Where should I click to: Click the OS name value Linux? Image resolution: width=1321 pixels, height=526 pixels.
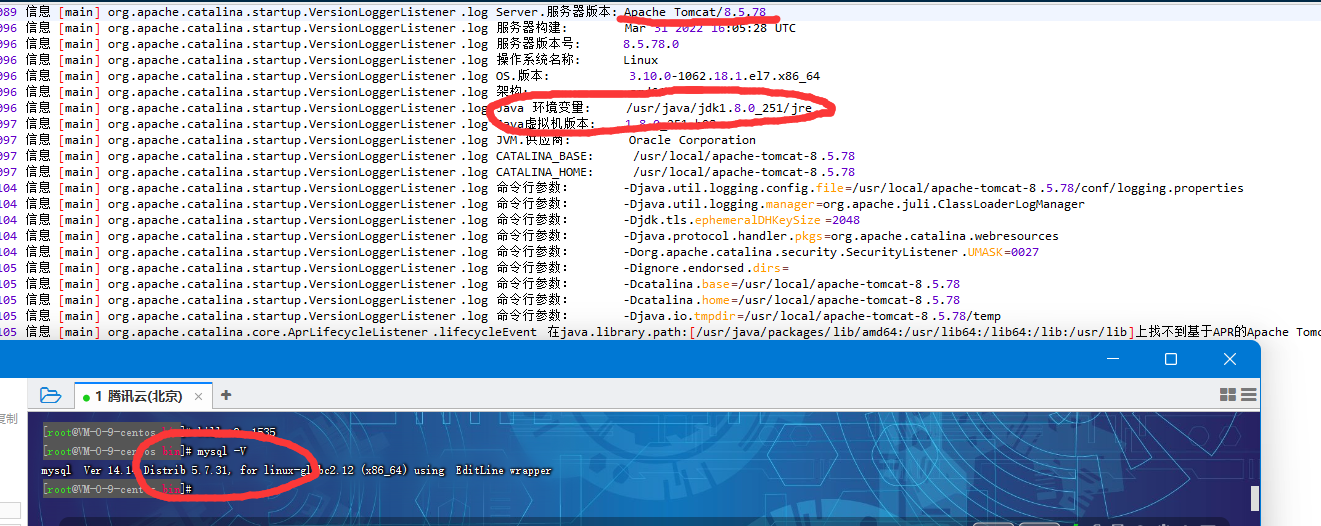tap(641, 60)
